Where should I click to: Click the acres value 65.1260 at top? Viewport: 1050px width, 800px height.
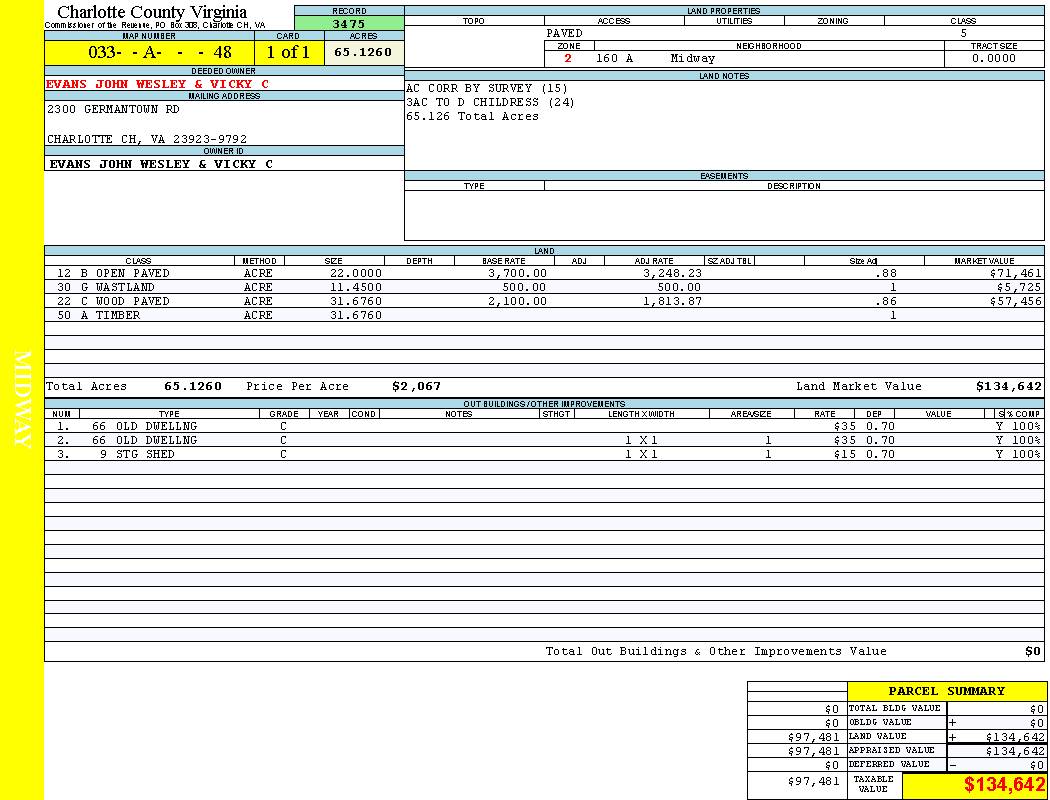tap(363, 52)
